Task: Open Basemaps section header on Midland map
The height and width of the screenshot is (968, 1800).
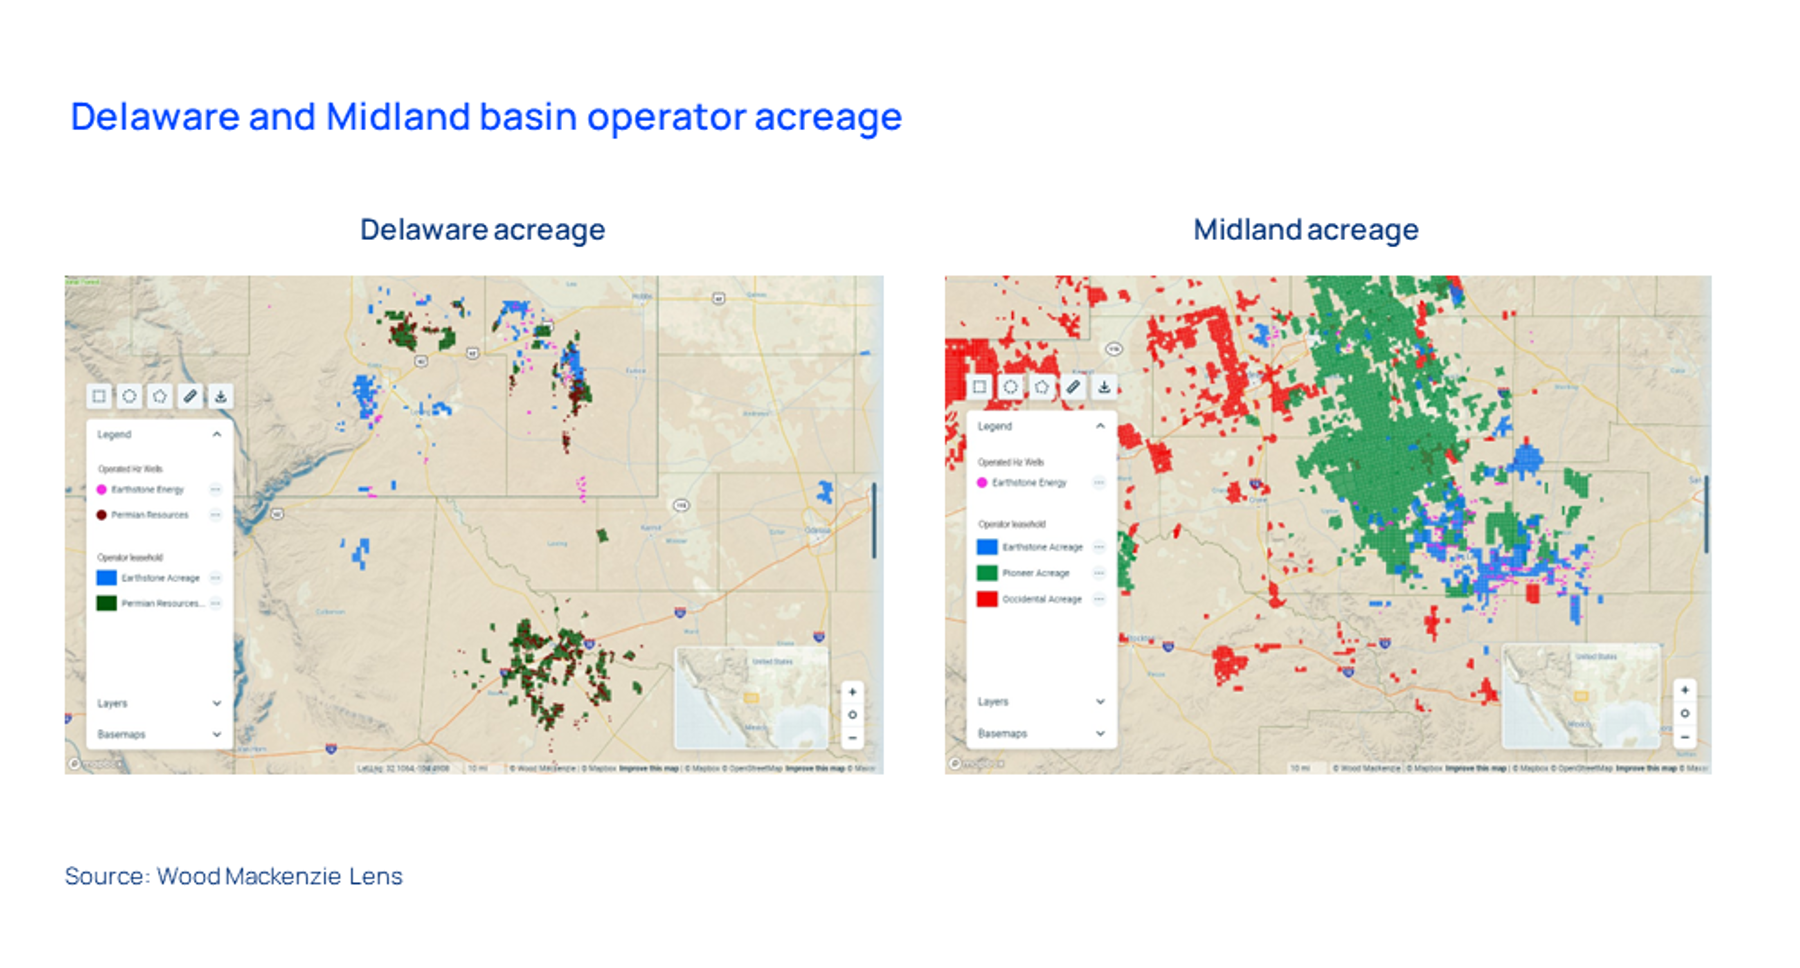Action: point(1002,733)
